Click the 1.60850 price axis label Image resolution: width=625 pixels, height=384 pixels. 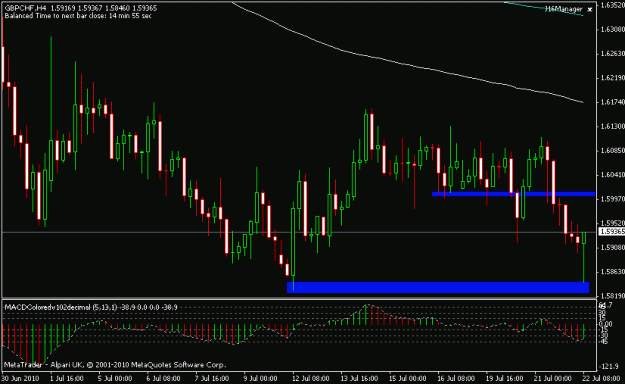[x=612, y=151]
